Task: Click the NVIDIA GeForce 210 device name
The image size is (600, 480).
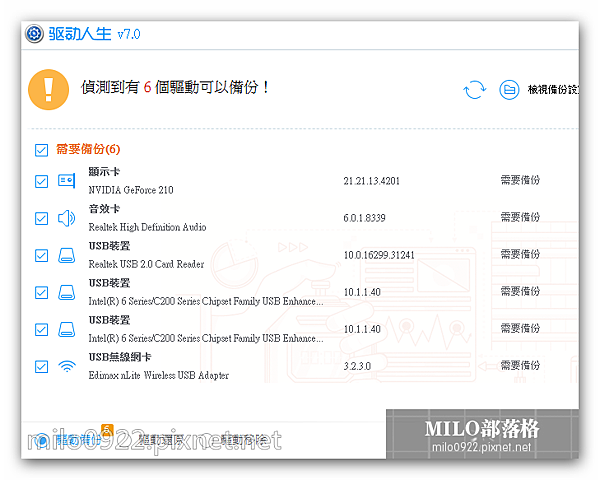Action: point(131,190)
